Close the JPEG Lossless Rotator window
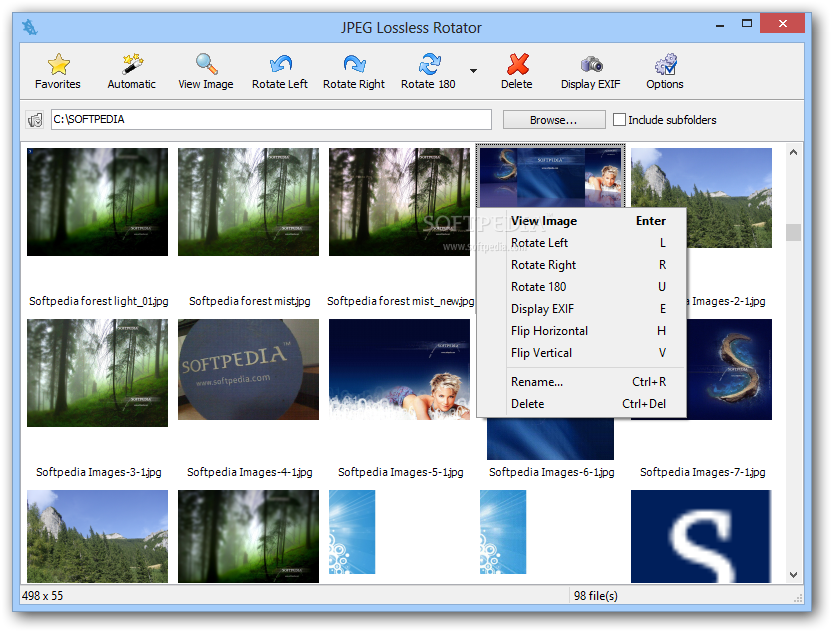Image resolution: width=832 pixels, height=632 pixels. click(783, 23)
